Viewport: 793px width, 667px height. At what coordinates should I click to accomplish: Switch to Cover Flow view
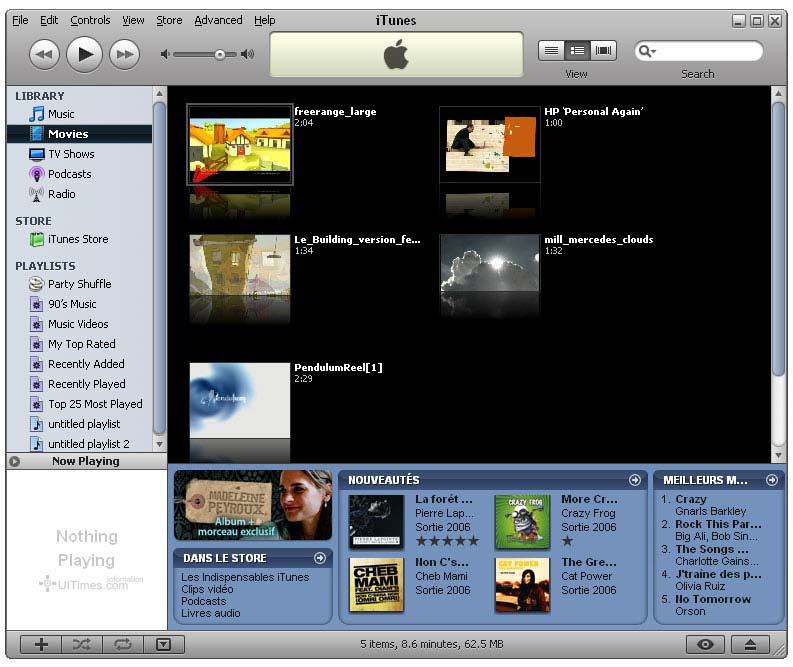tap(604, 50)
